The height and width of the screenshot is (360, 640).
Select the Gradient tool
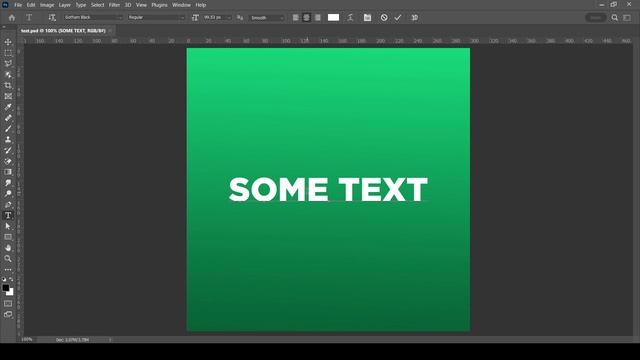[8, 172]
